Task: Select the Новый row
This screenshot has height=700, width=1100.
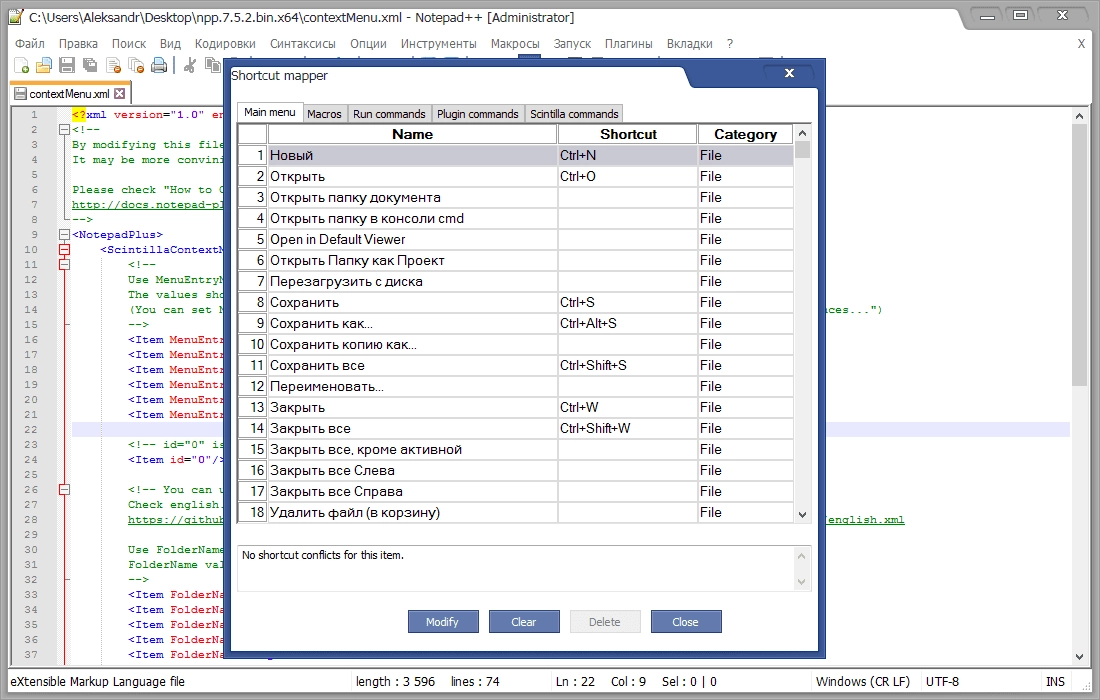Action: [516, 155]
